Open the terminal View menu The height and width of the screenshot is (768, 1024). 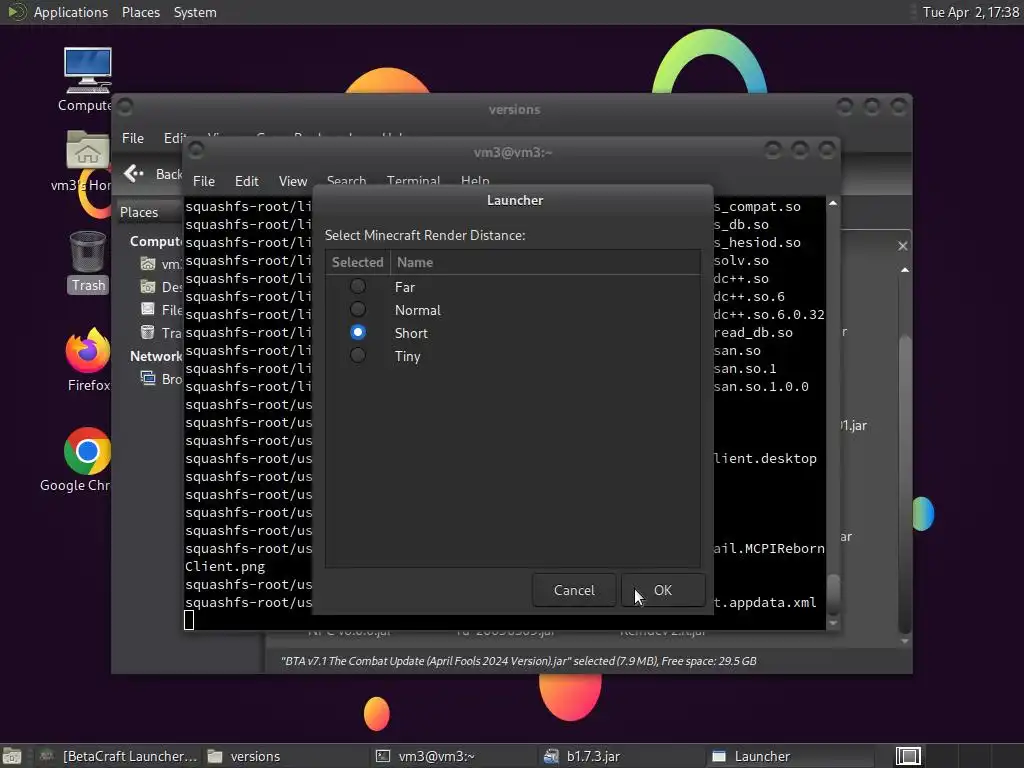(x=293, y=181)
